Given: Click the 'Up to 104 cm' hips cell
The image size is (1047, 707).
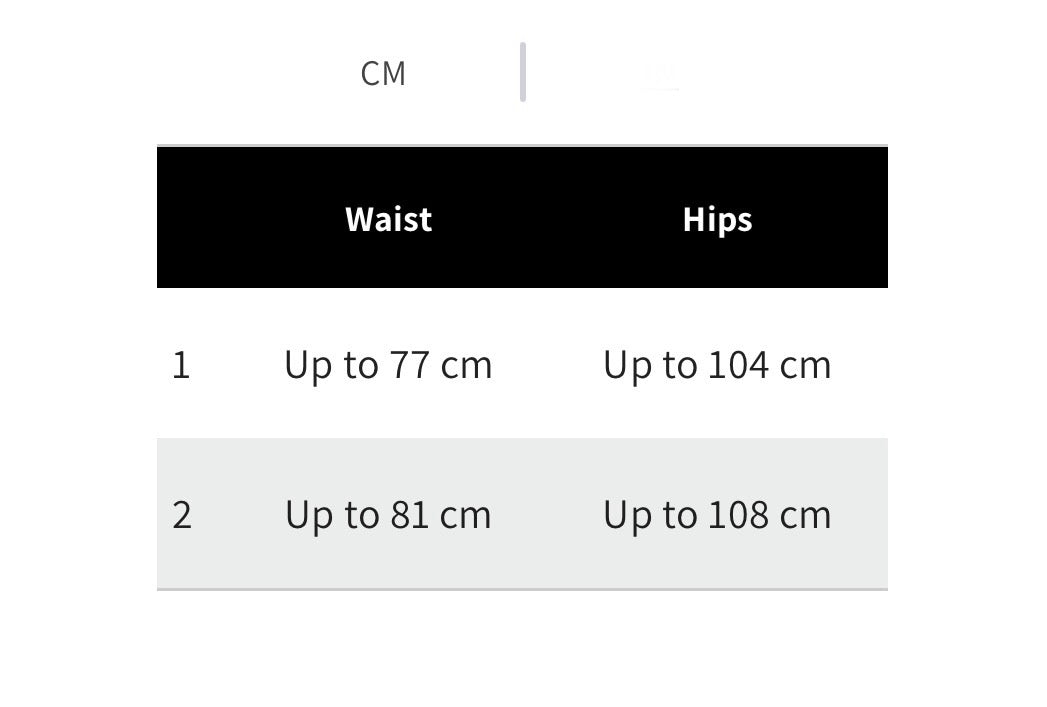Looking at the screenshot, I should 717,365.
